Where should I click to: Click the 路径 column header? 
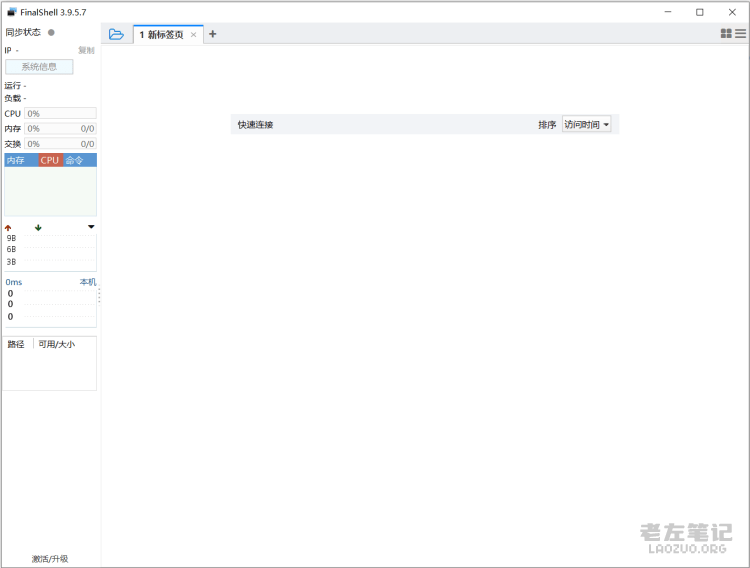point(16,344)
